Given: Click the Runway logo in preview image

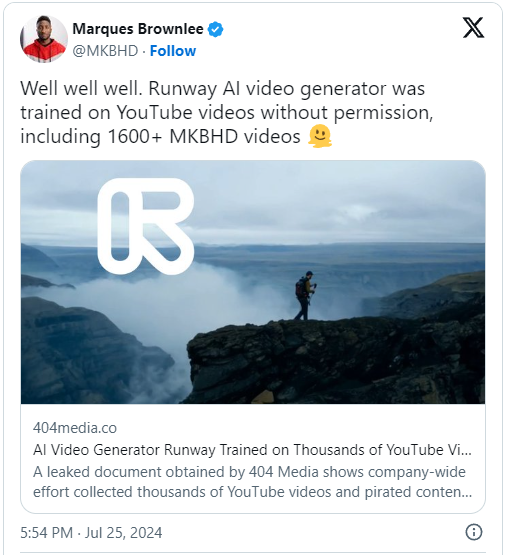Looking at the screenshot, I should [x=146, y=226].
